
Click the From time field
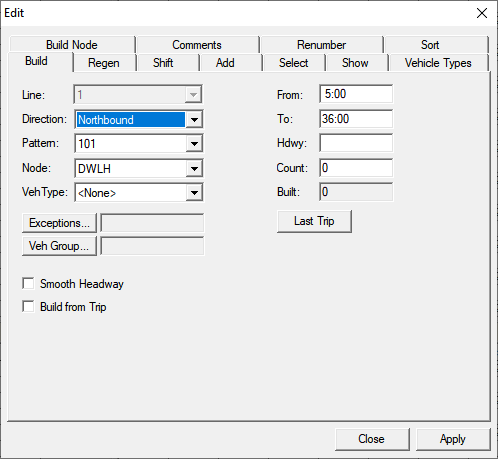pyautogui.click(x=356, y=94)
